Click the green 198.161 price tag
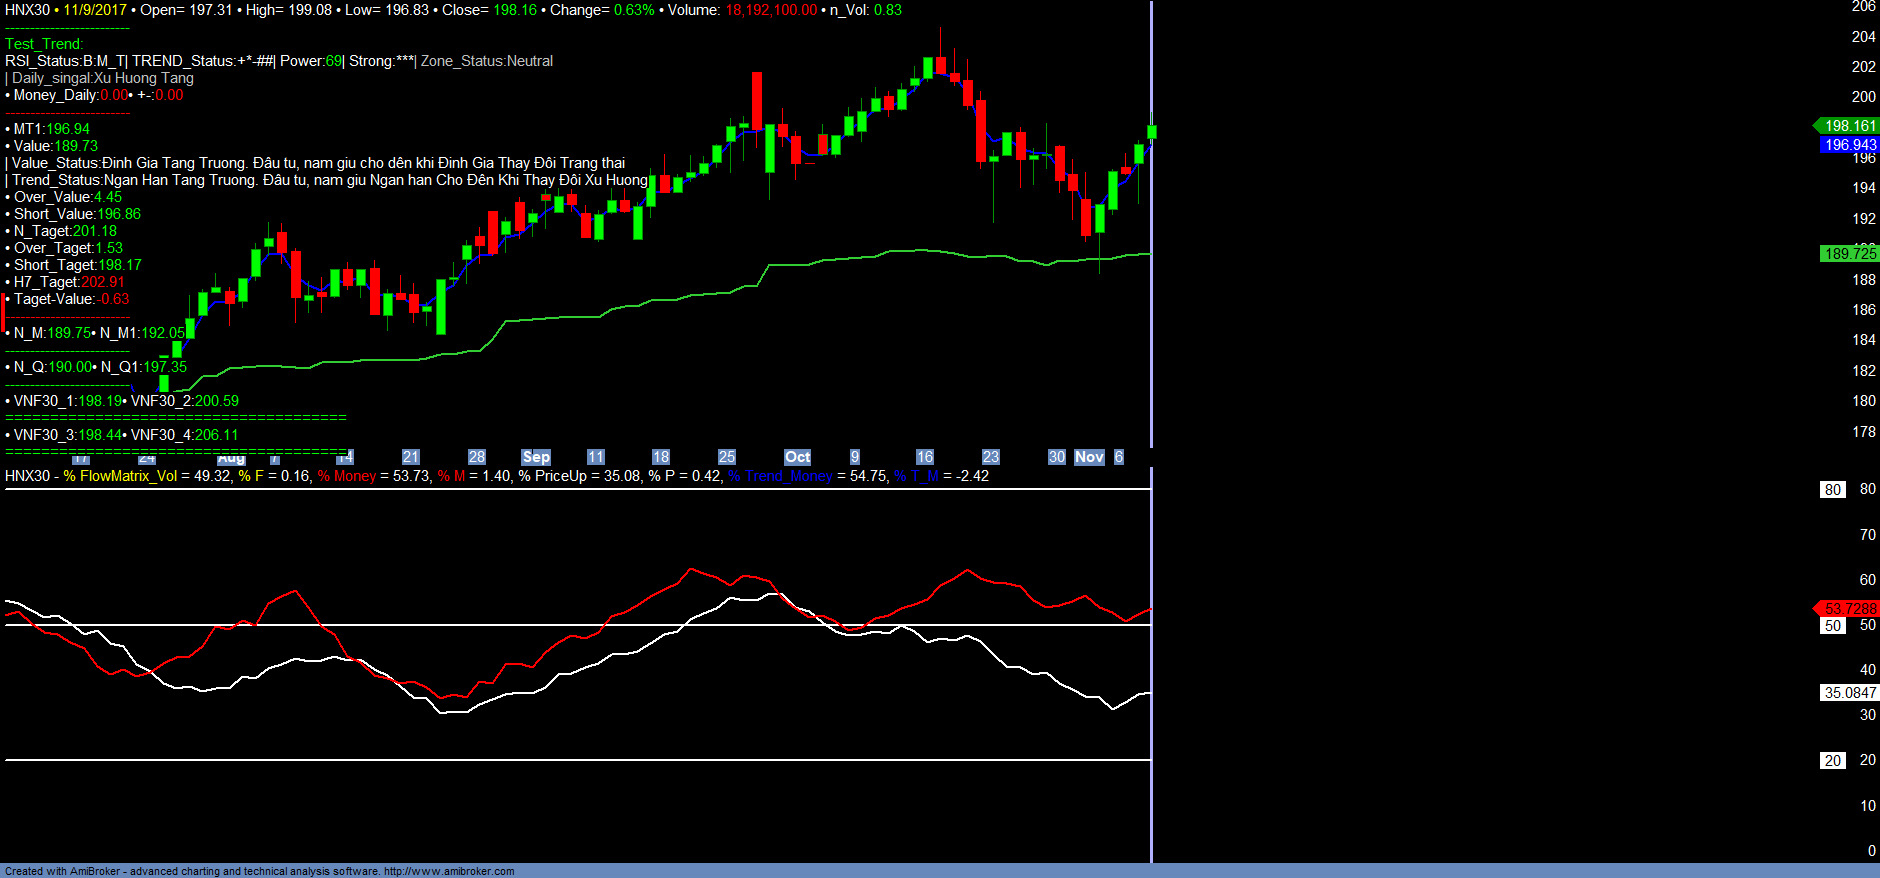 click(x=1849, y=126)
